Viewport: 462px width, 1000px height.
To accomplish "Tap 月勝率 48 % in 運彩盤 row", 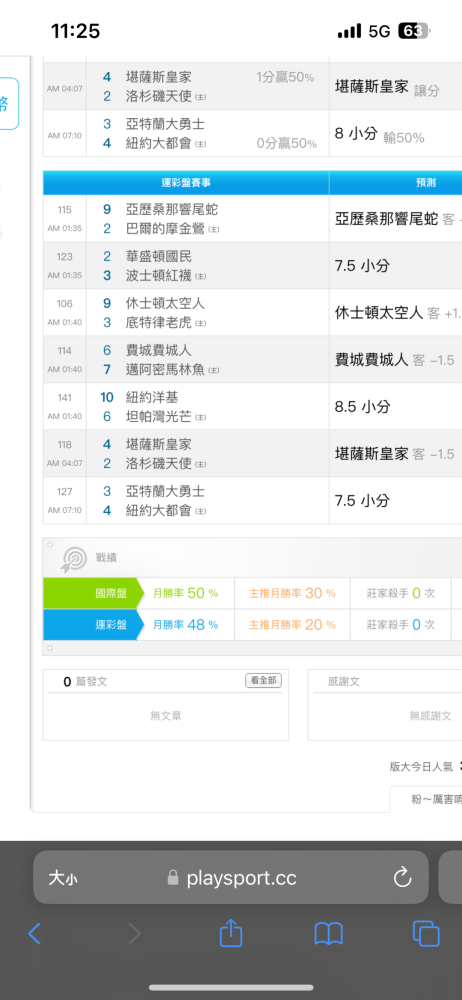I will click(x=186, y=624).
